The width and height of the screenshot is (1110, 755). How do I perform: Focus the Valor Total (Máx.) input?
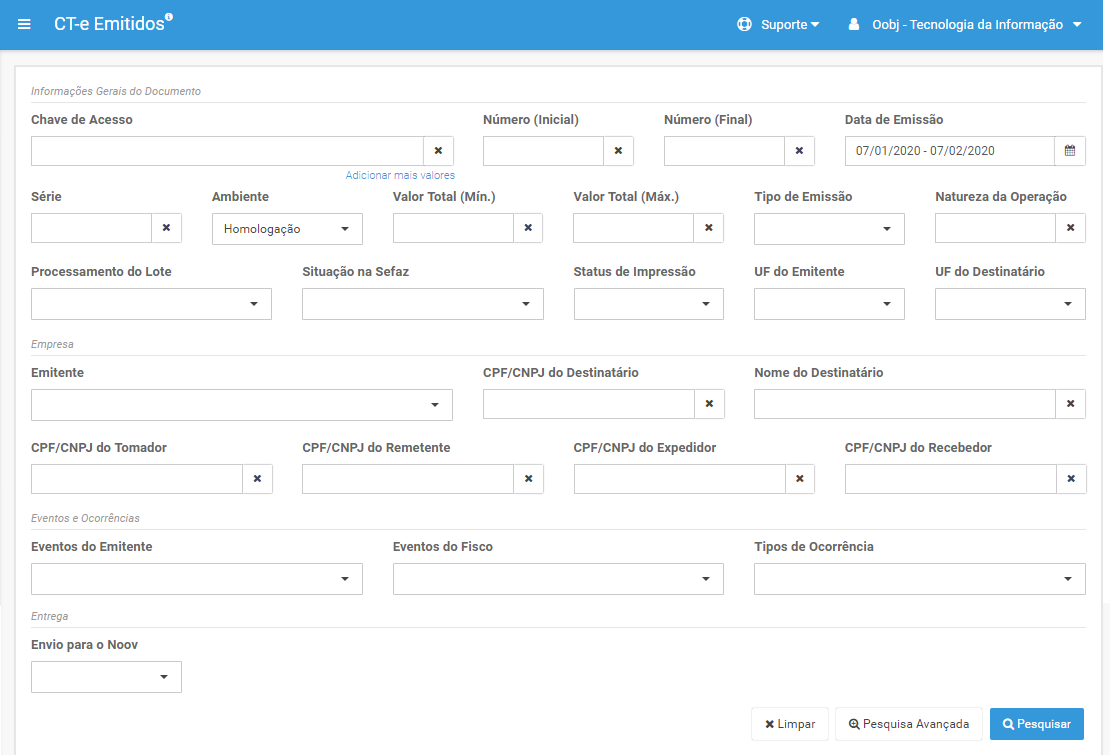coord(634,228)
